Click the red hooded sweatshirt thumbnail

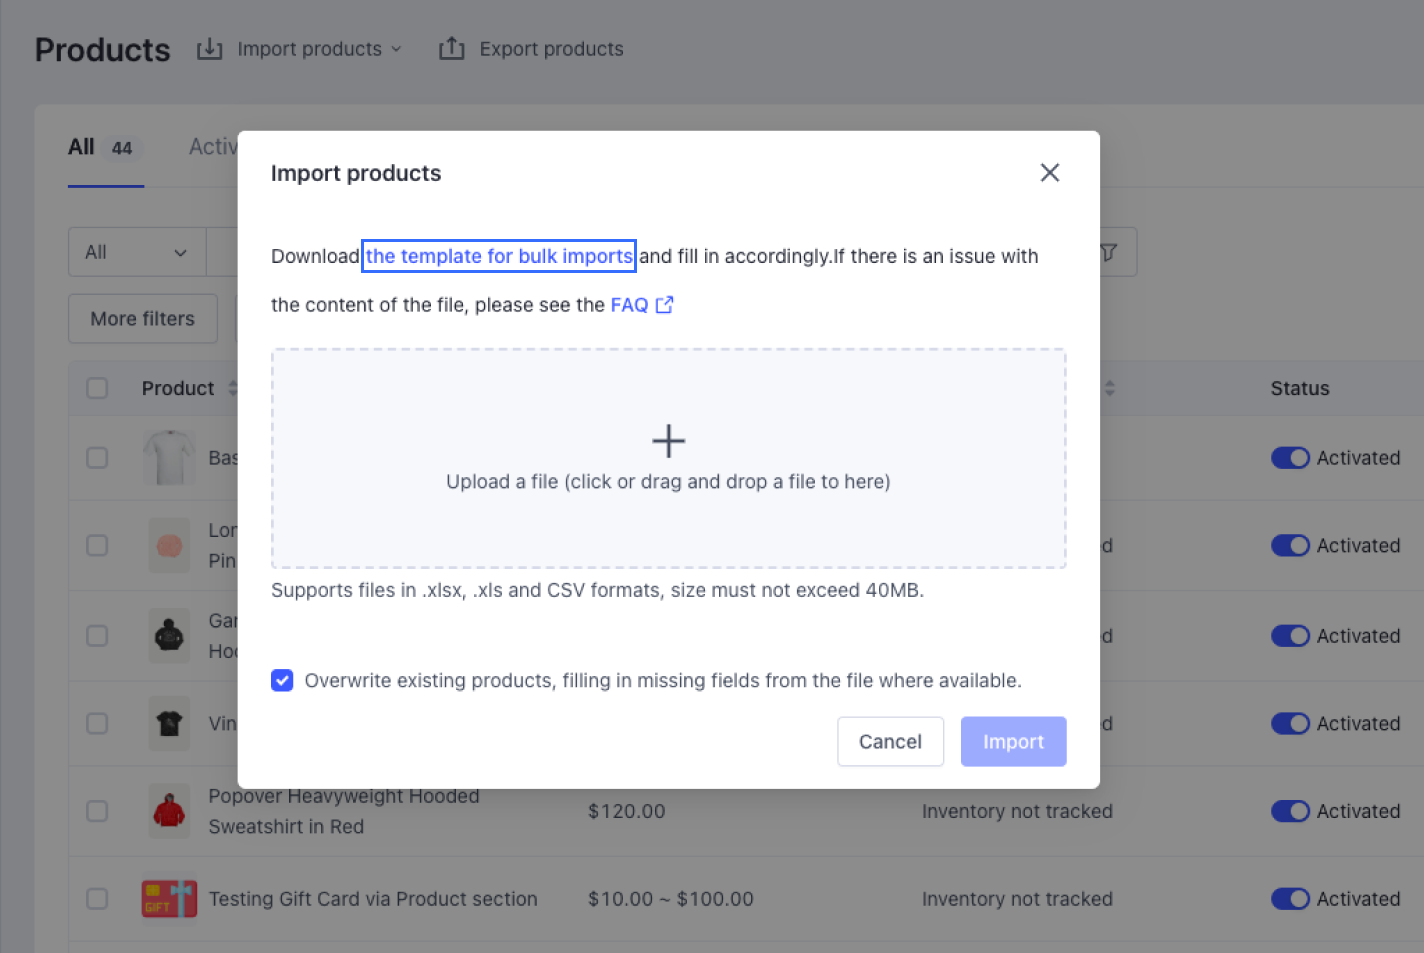pos(169,811)
